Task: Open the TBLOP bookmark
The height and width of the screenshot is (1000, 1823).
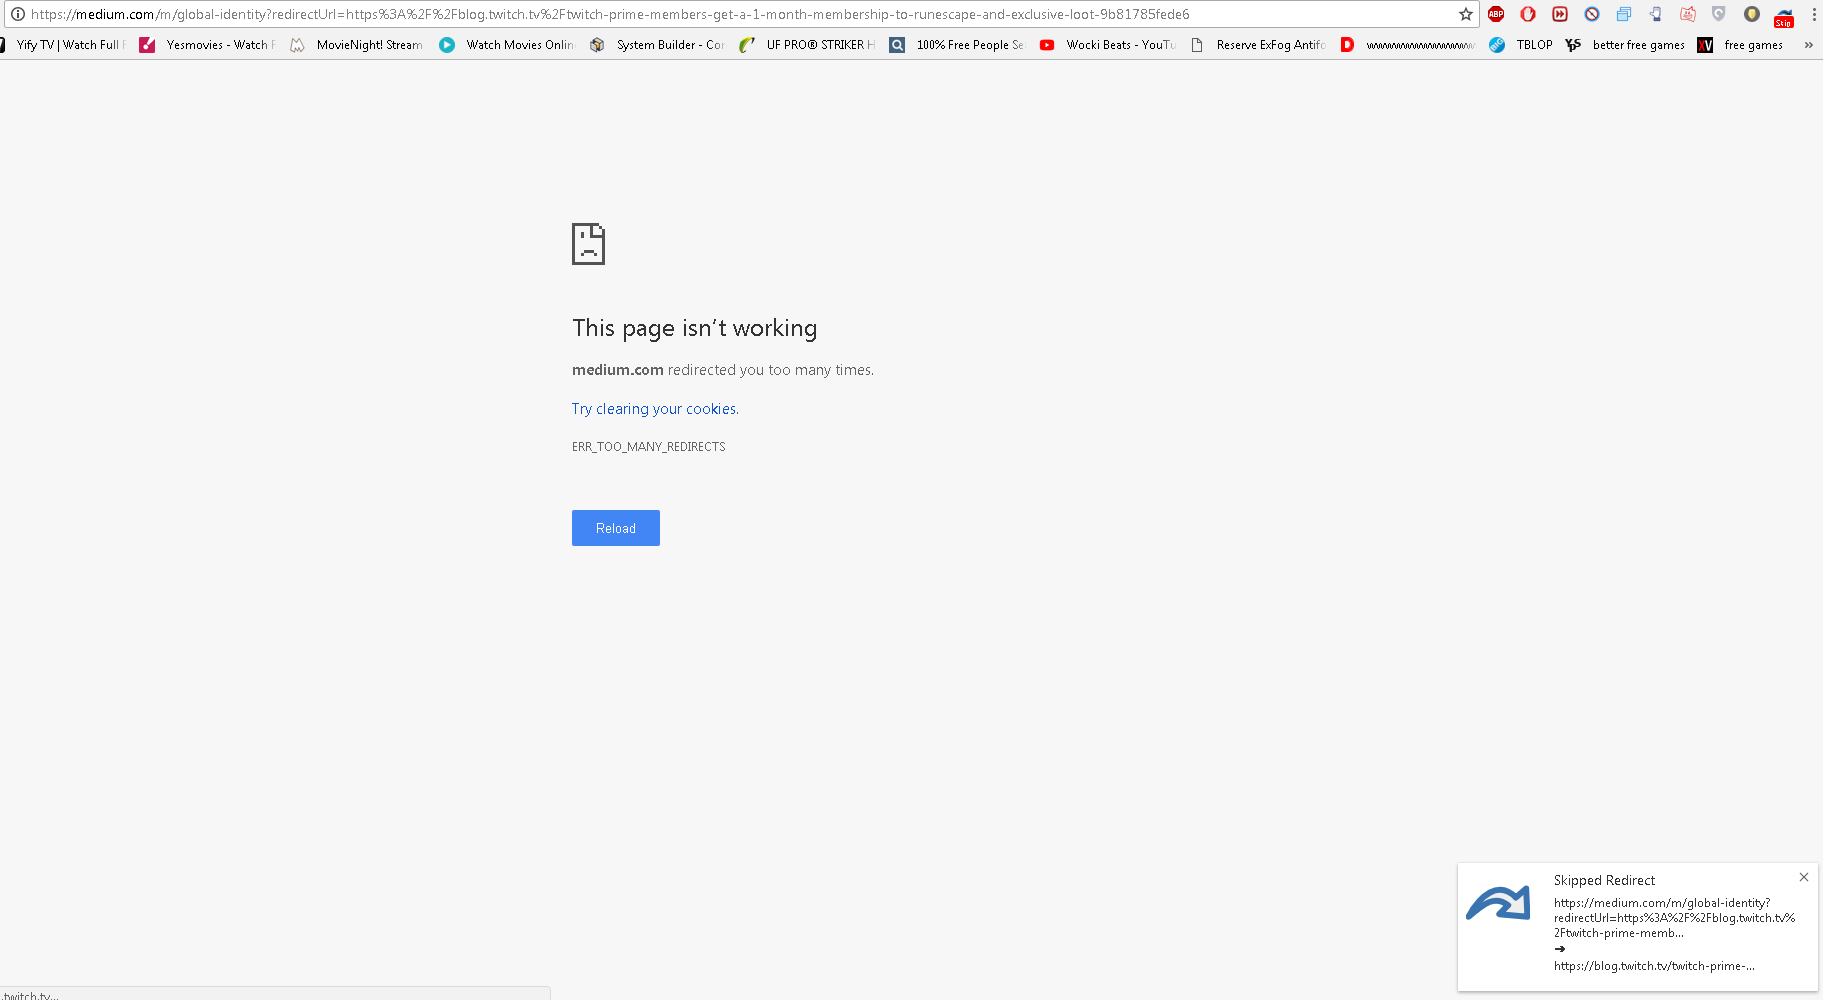Action: 1521,45
